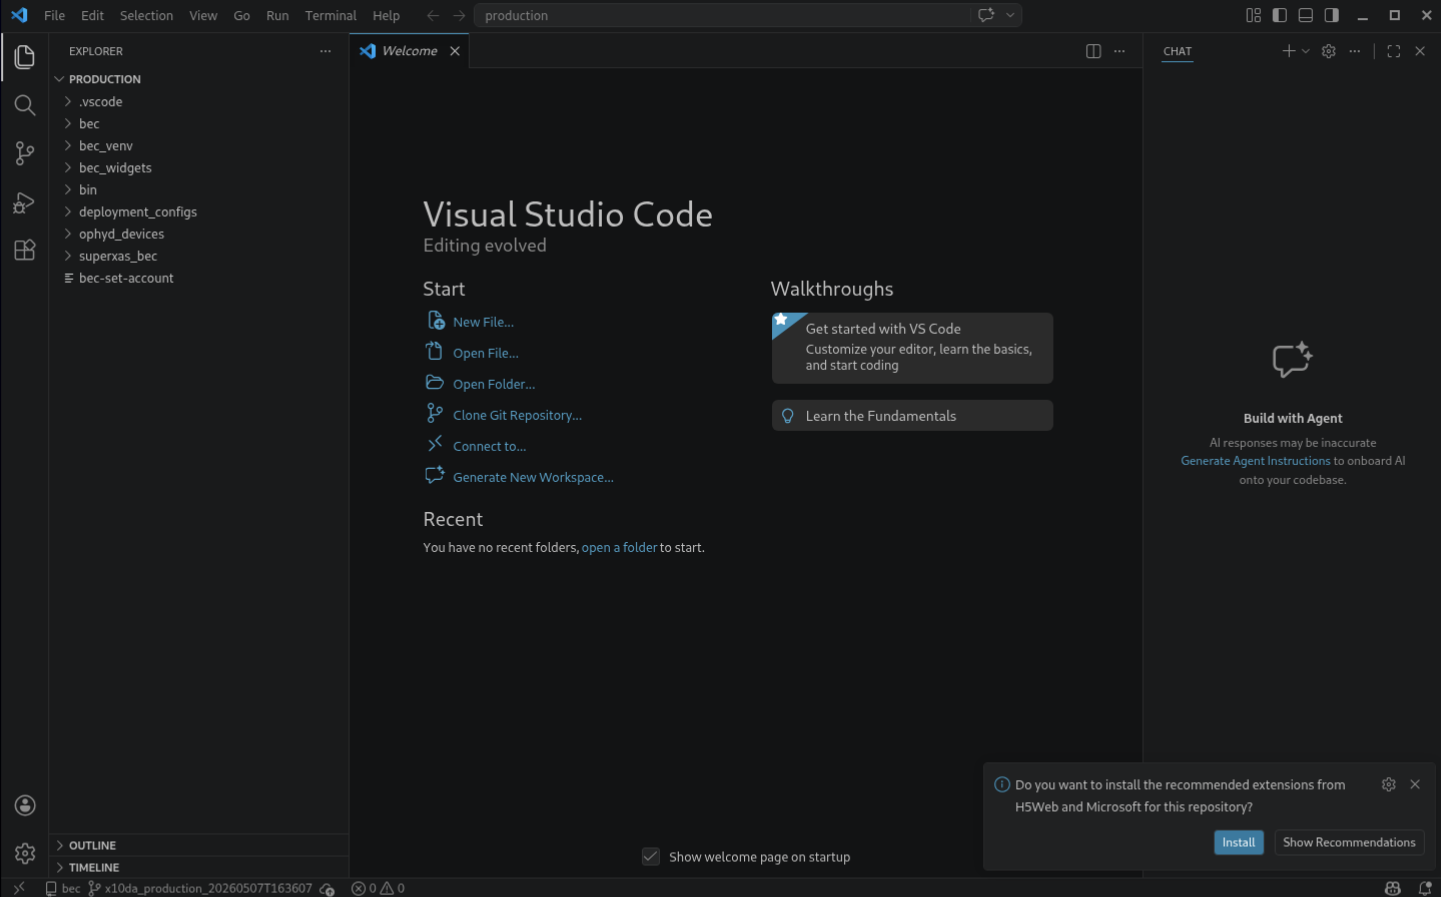Open the new chat dropdown arrow
This screenshot has width=1441, height=897.
coord(1306,51)
